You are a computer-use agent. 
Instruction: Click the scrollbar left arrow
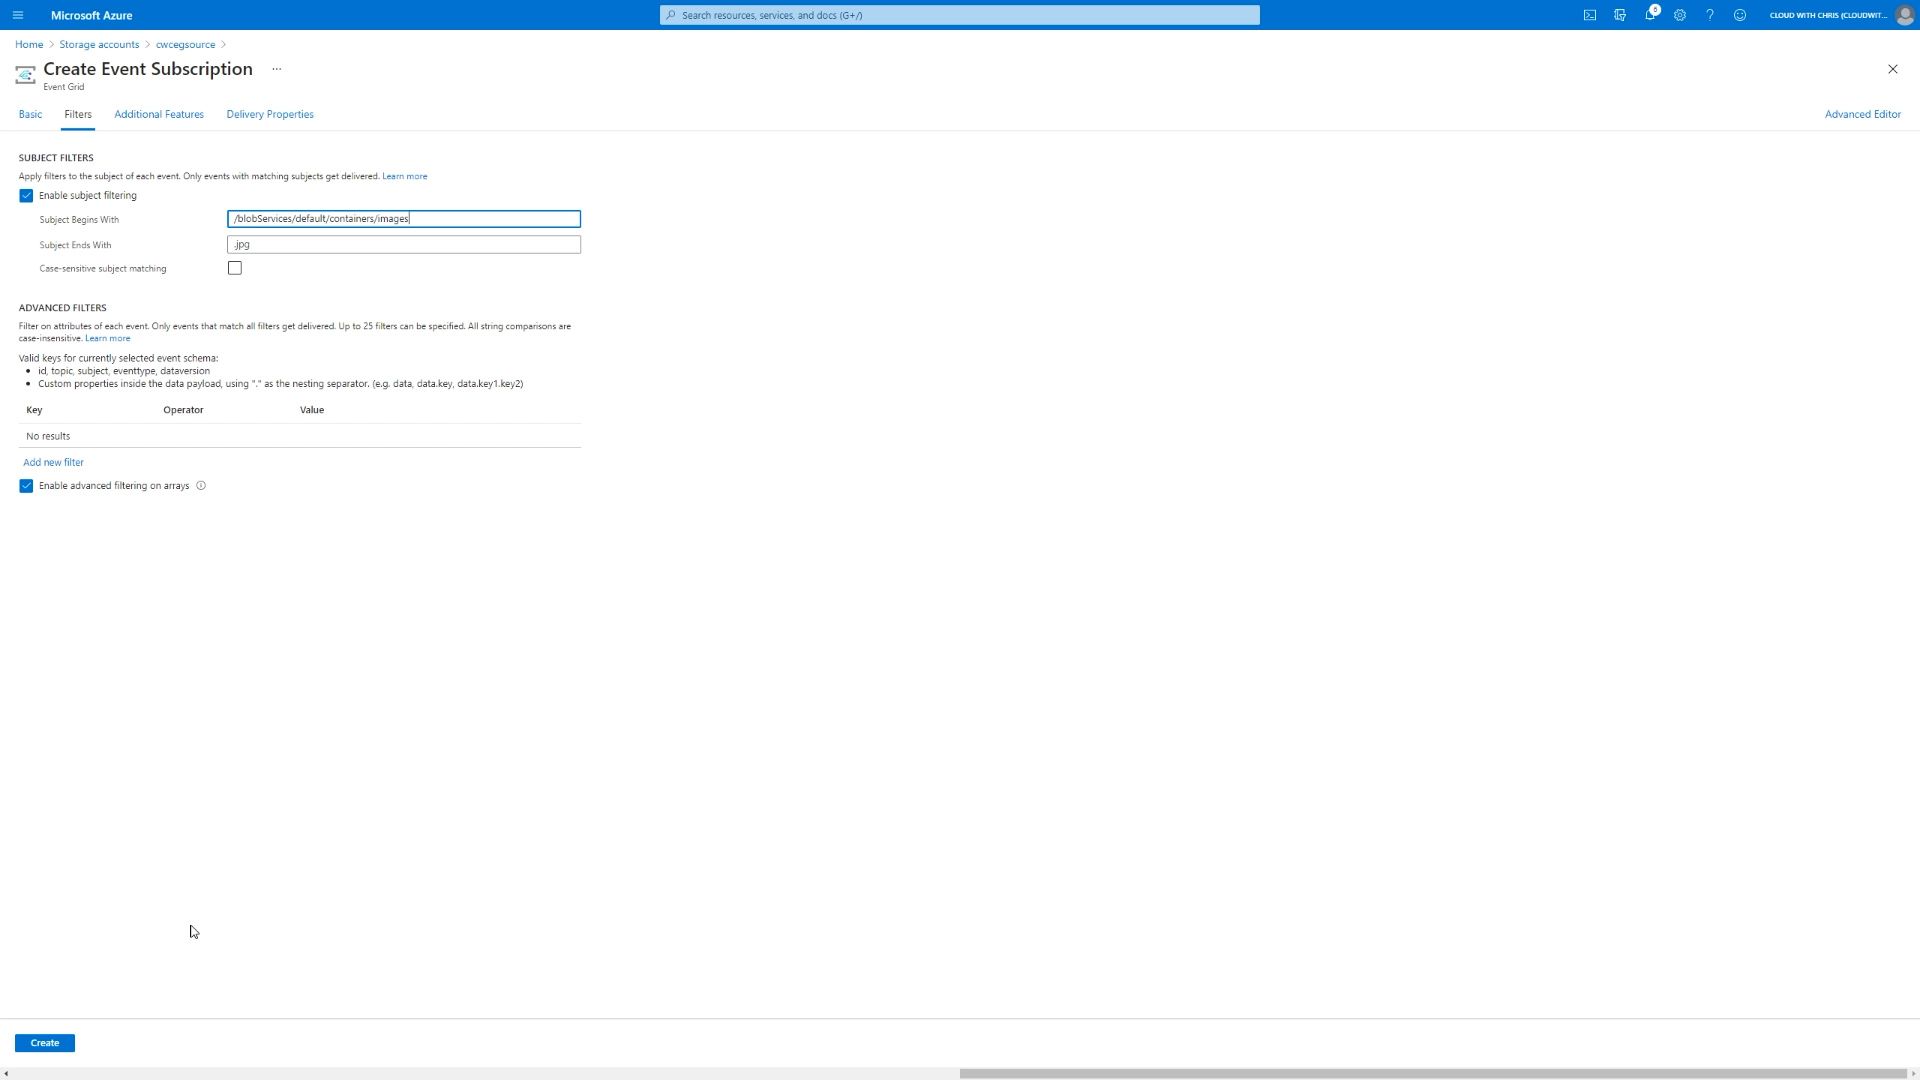[x=6, y=1074]
